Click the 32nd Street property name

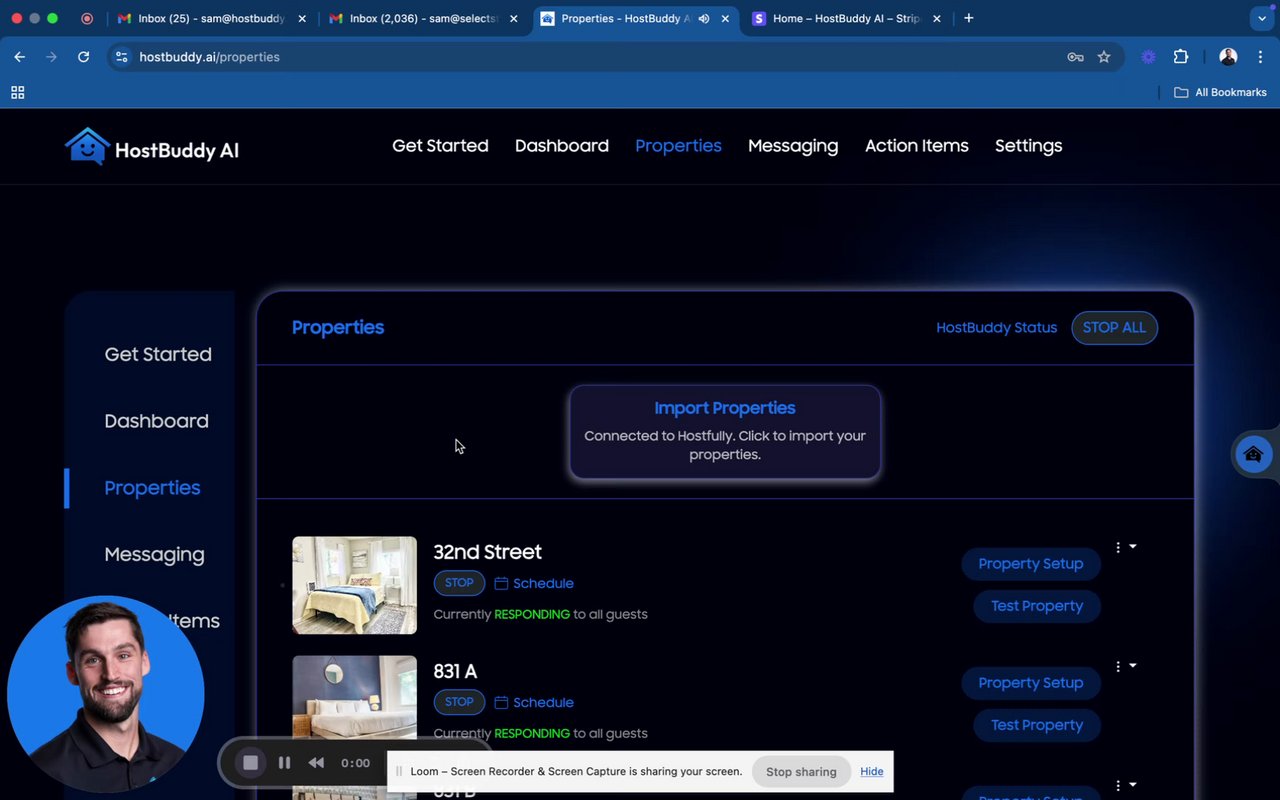pyautogui.click(x=487, y=552)
